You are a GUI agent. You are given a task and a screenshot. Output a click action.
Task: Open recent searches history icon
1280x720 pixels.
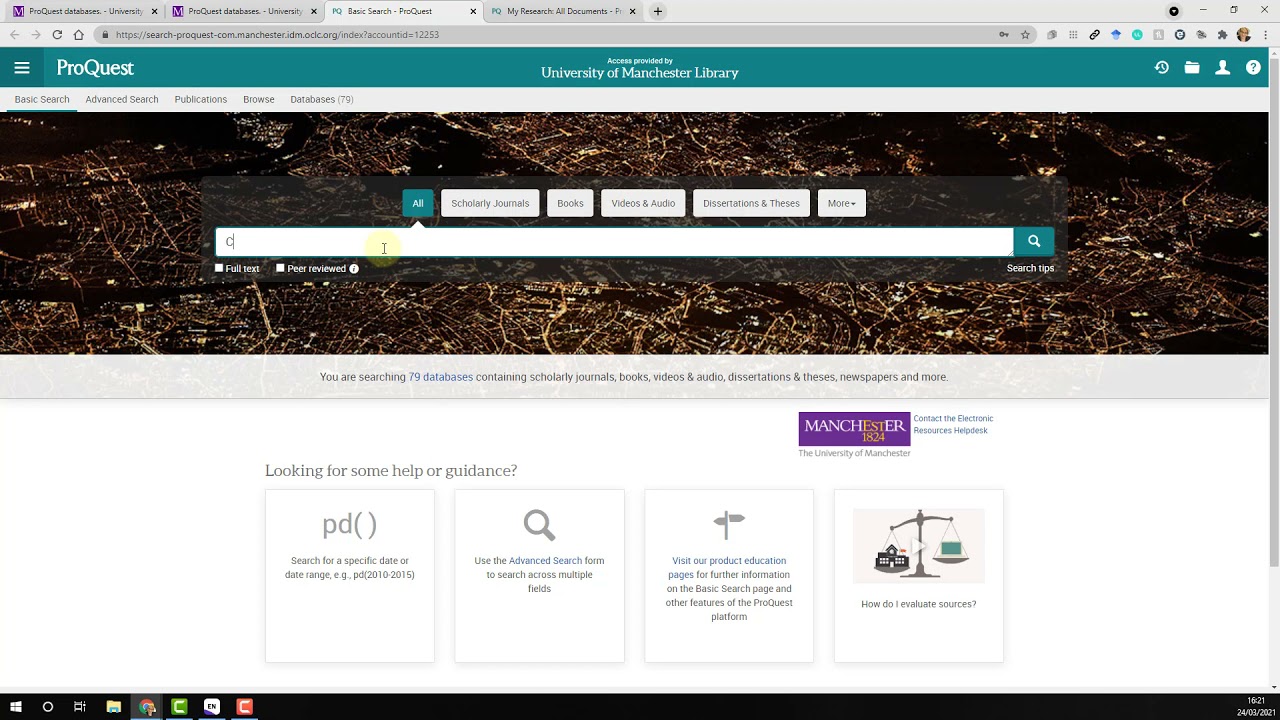(x=1162, y=68)
